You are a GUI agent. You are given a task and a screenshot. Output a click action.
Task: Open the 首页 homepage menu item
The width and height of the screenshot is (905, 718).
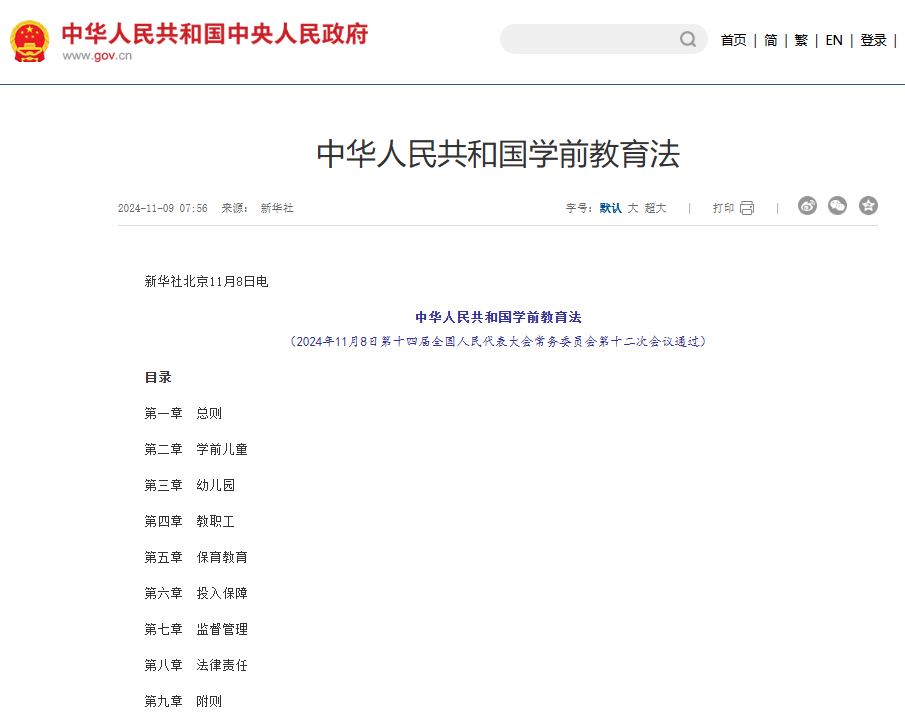coord(733,39)
